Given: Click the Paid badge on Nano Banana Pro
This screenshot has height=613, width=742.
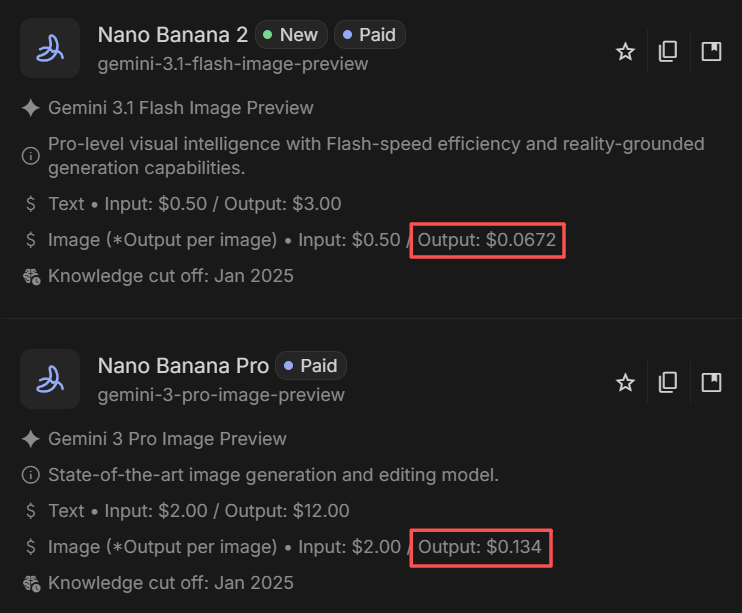Looking at the screenshot, I should (x=311, y=366).
